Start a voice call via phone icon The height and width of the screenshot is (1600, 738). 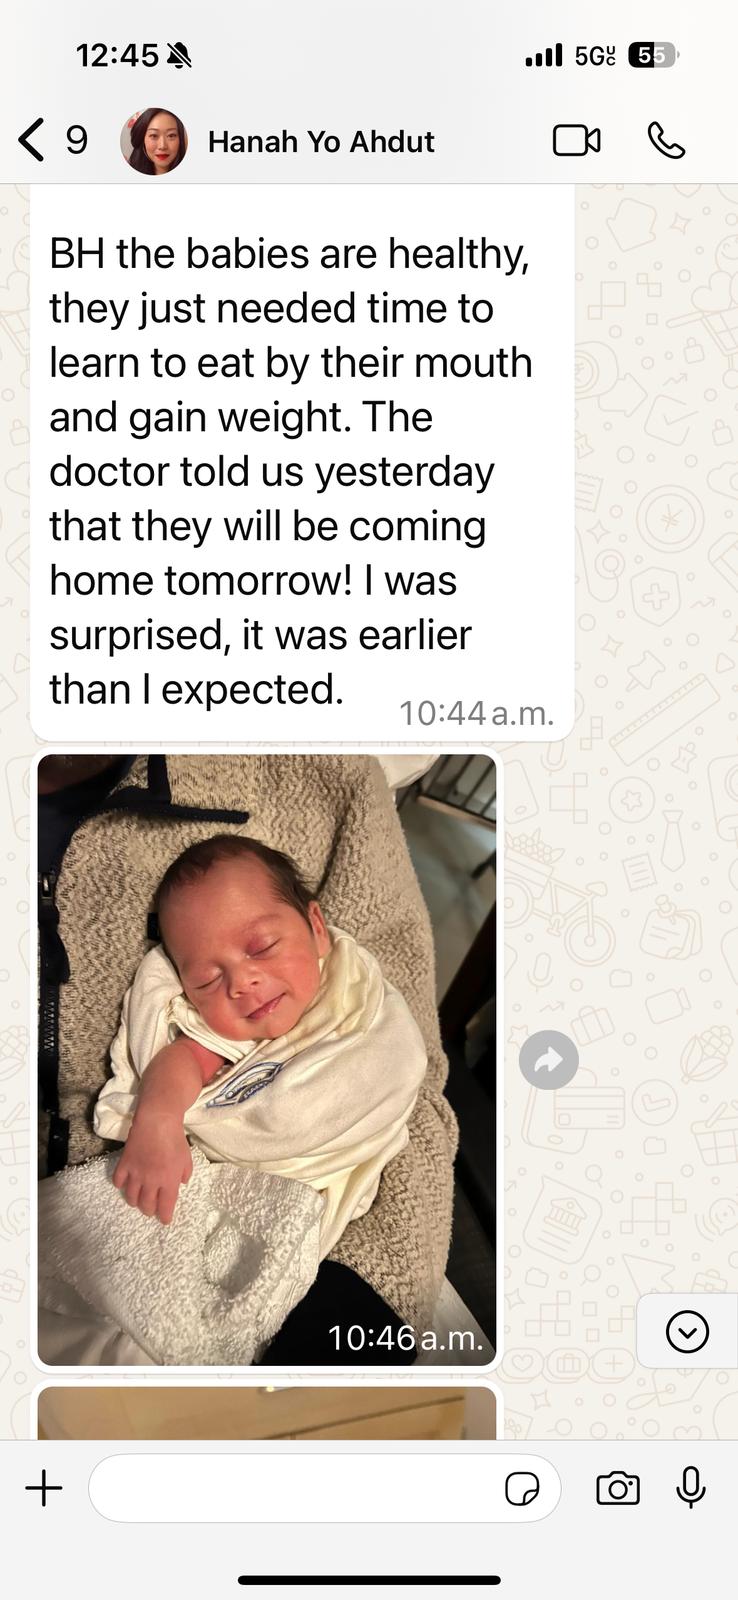666,141
